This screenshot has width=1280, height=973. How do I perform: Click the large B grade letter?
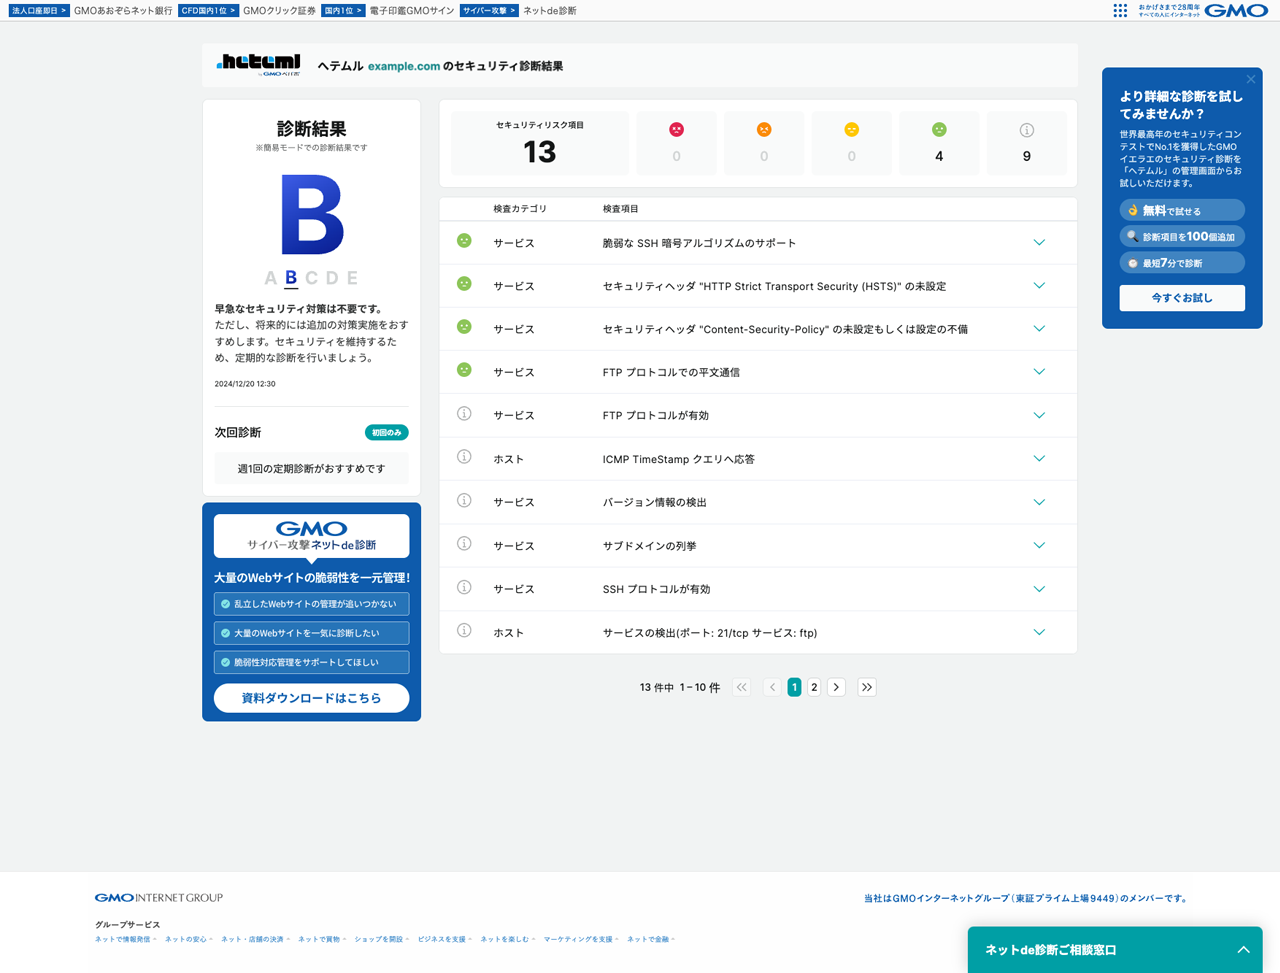tap(312, 215)
